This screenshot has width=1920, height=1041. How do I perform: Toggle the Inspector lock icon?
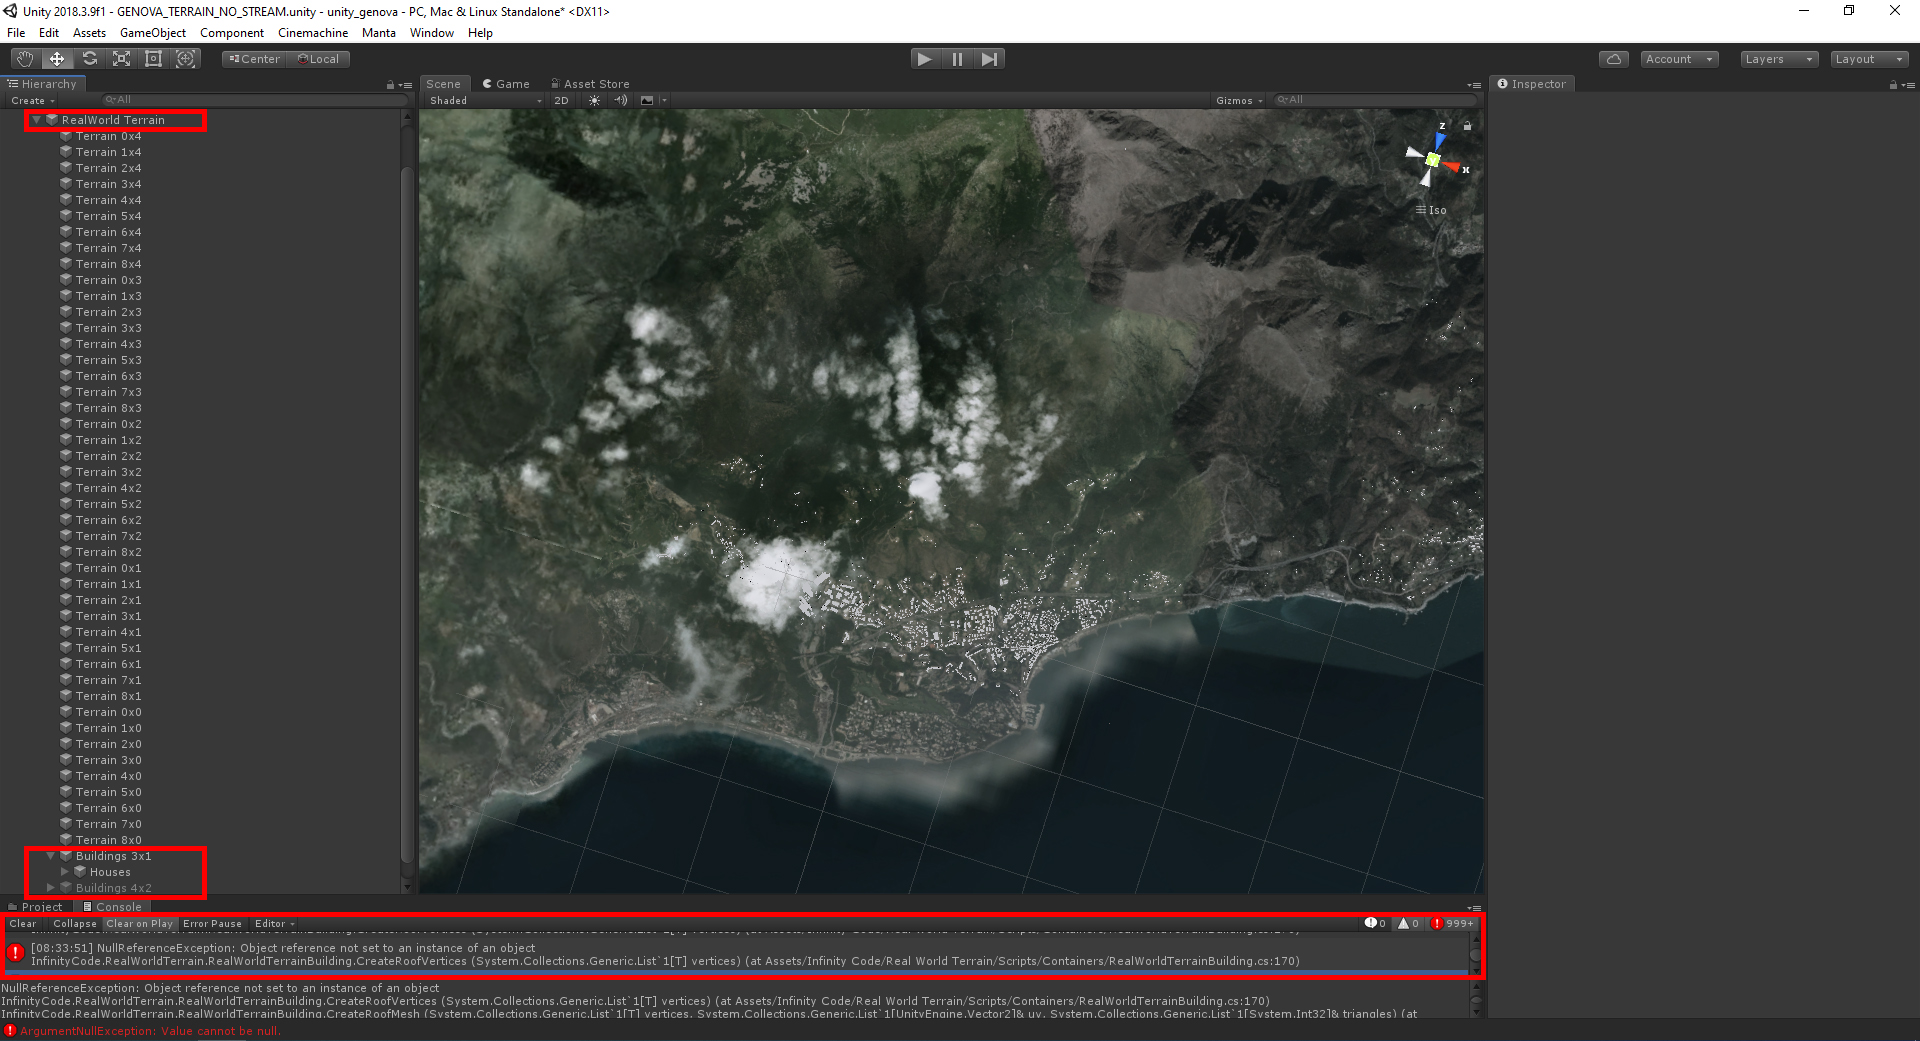(x=1893, y=85)
